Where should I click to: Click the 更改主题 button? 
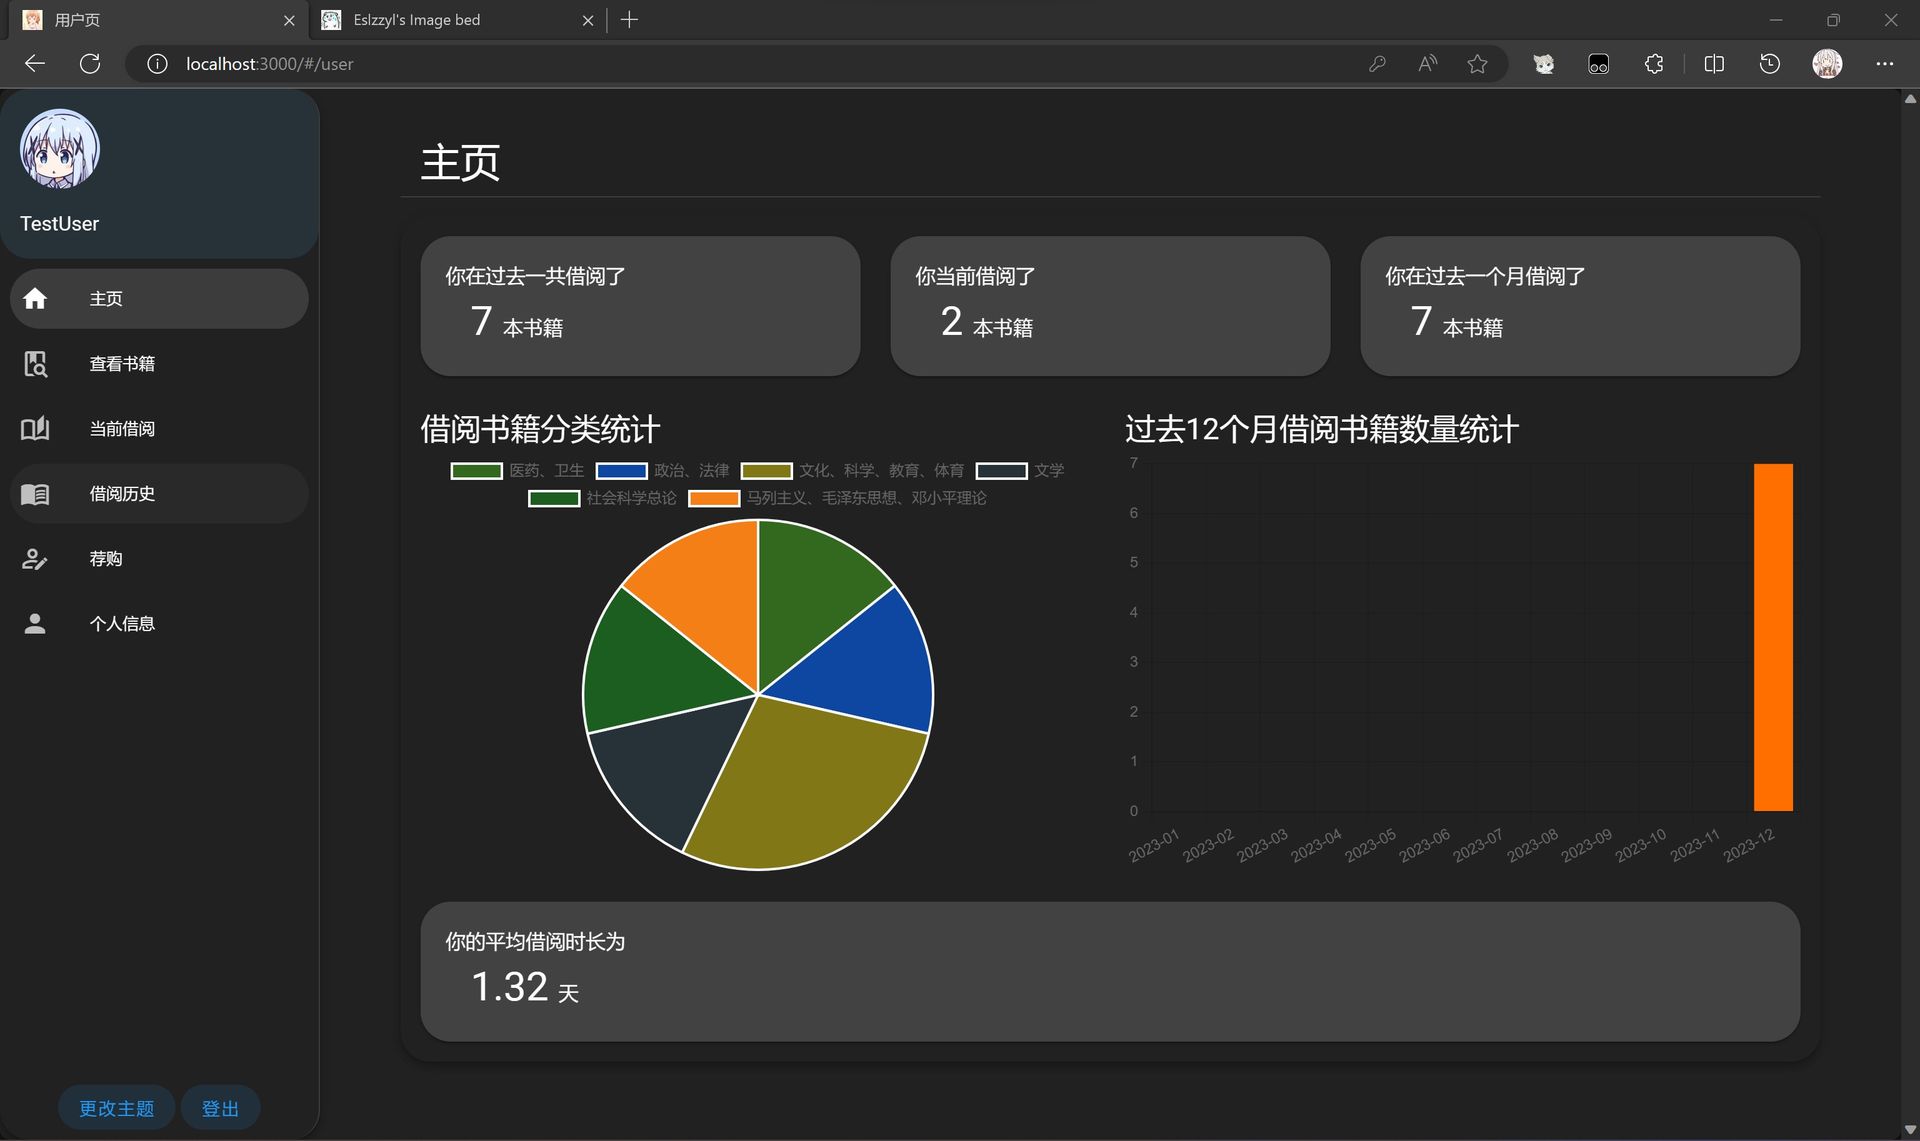click(x=116, y=1108)
